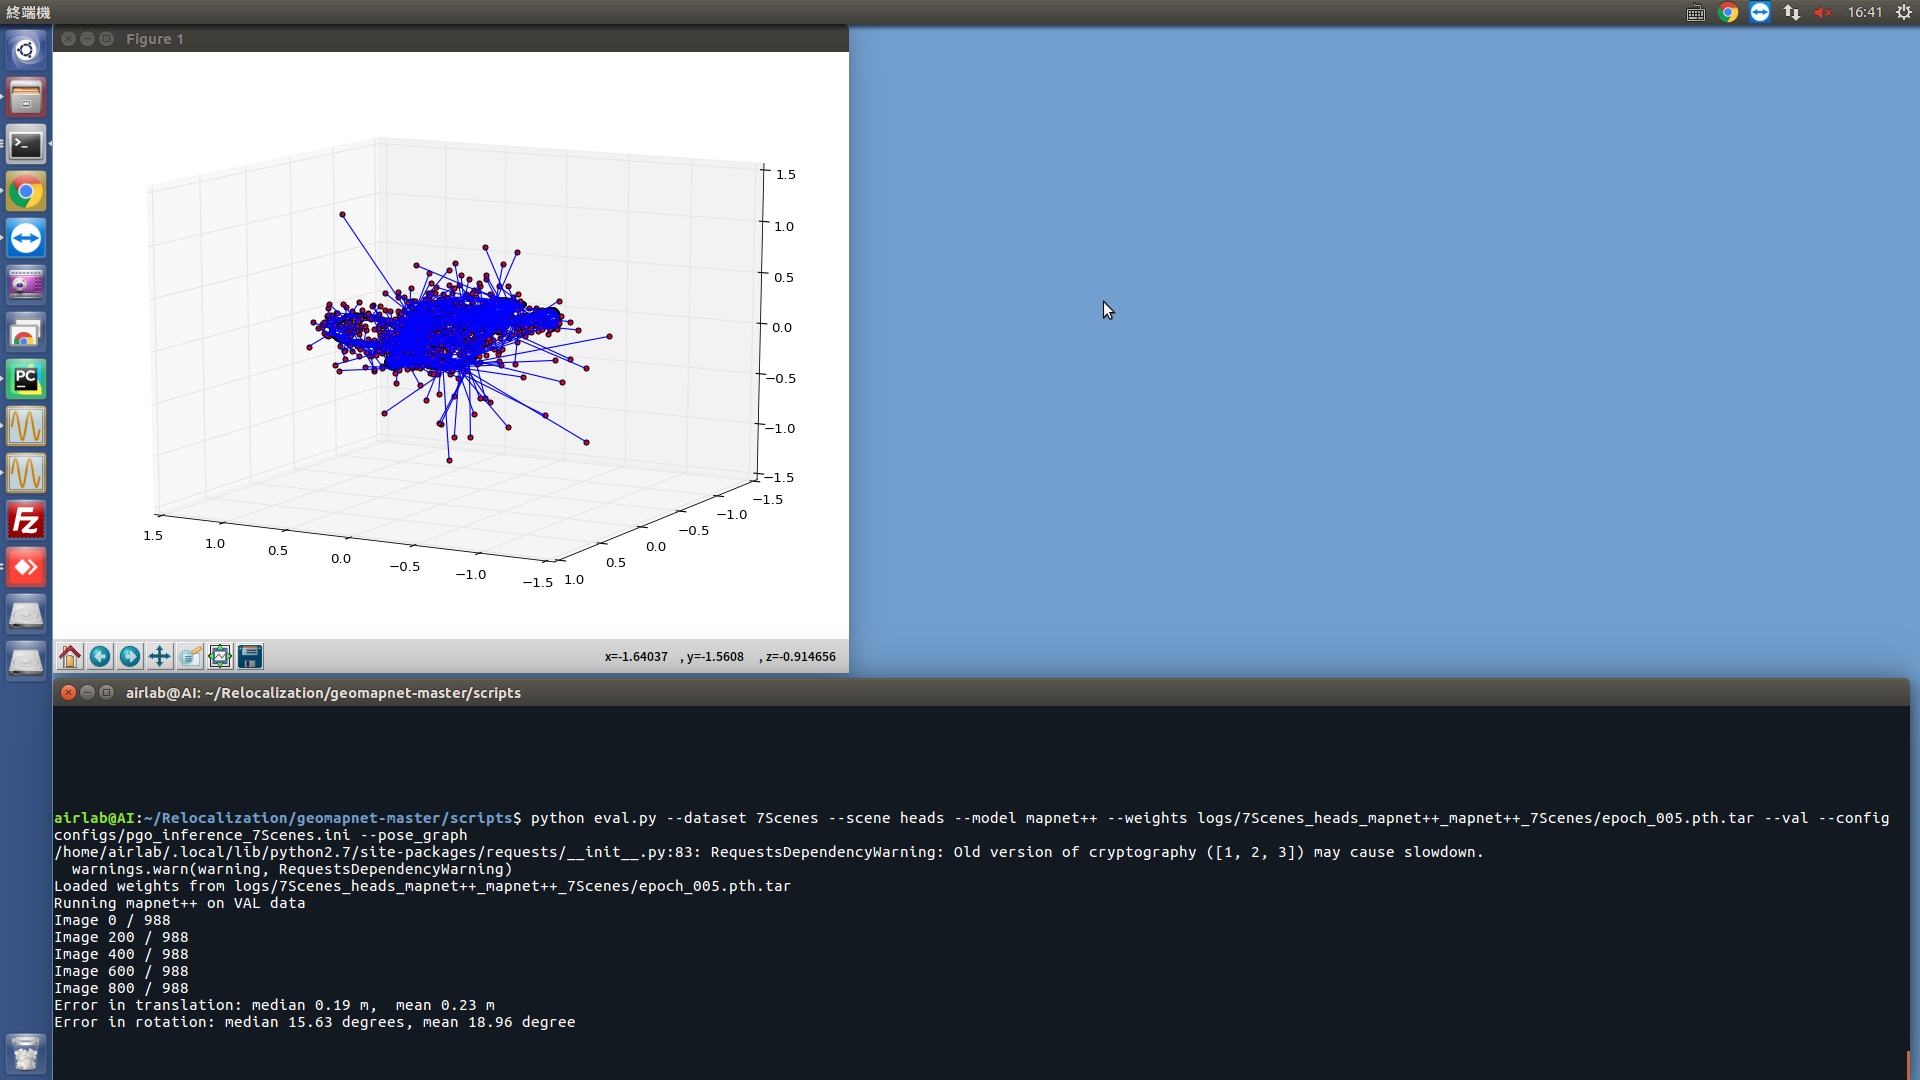
Task: Open the subplot configuration tool
Action: coord(220,657)
